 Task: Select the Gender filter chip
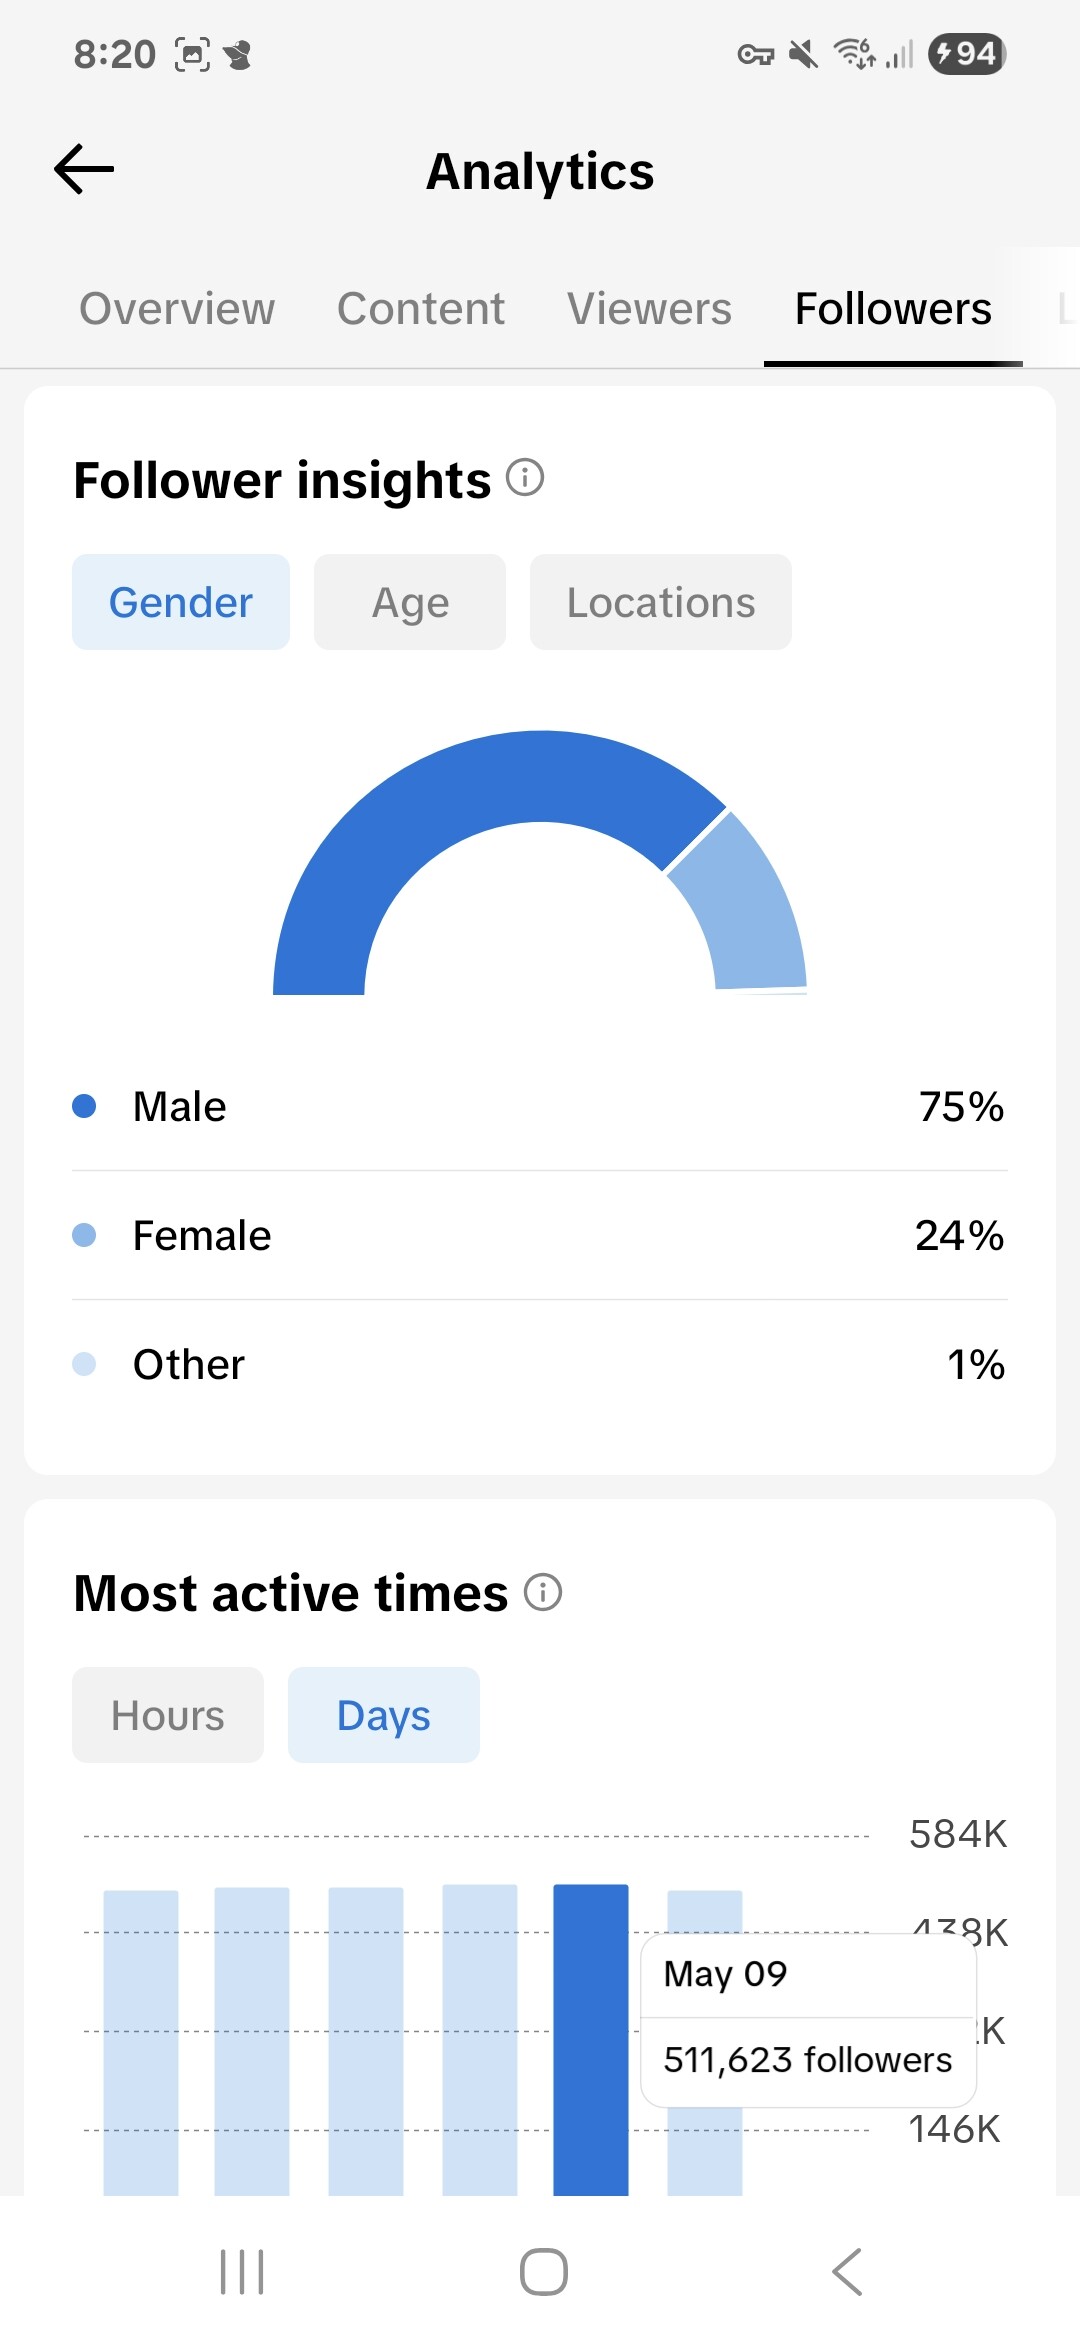pos(181,602)
